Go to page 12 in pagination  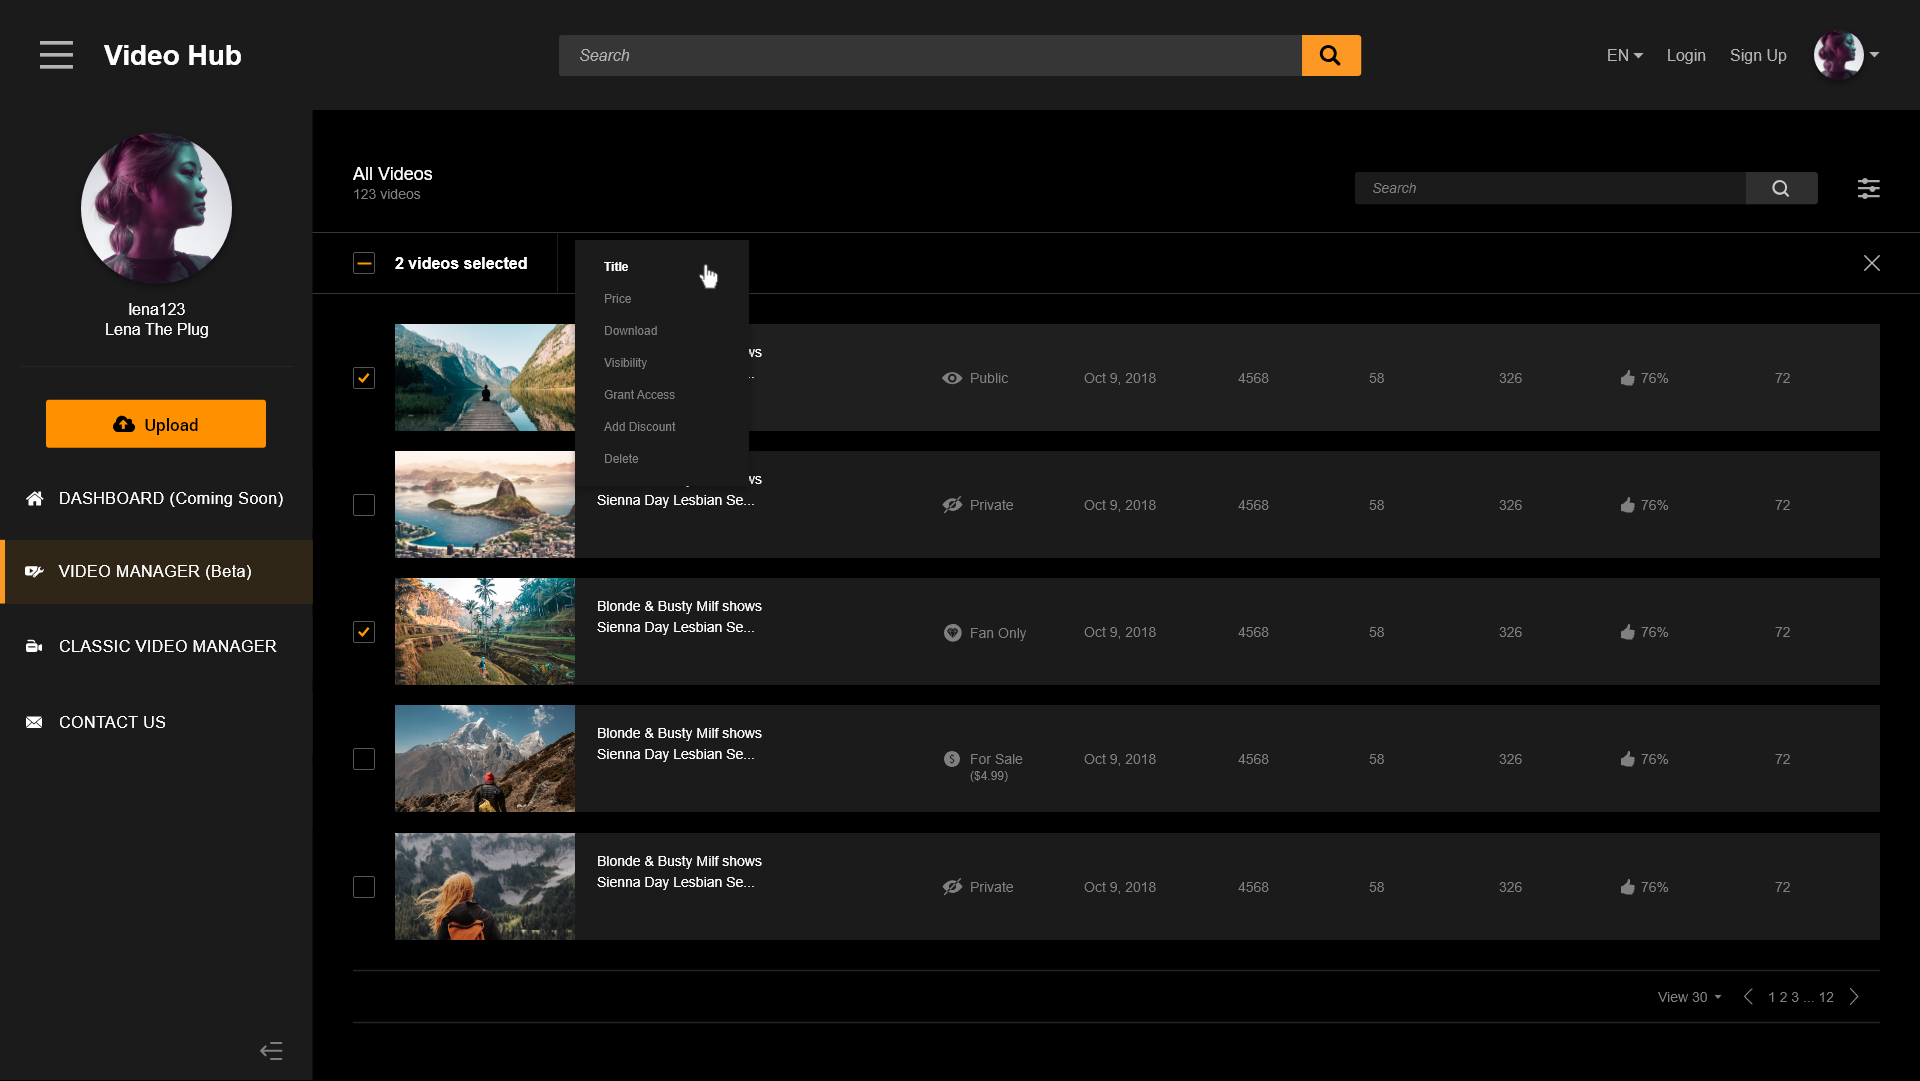[x=1826, y=997]
